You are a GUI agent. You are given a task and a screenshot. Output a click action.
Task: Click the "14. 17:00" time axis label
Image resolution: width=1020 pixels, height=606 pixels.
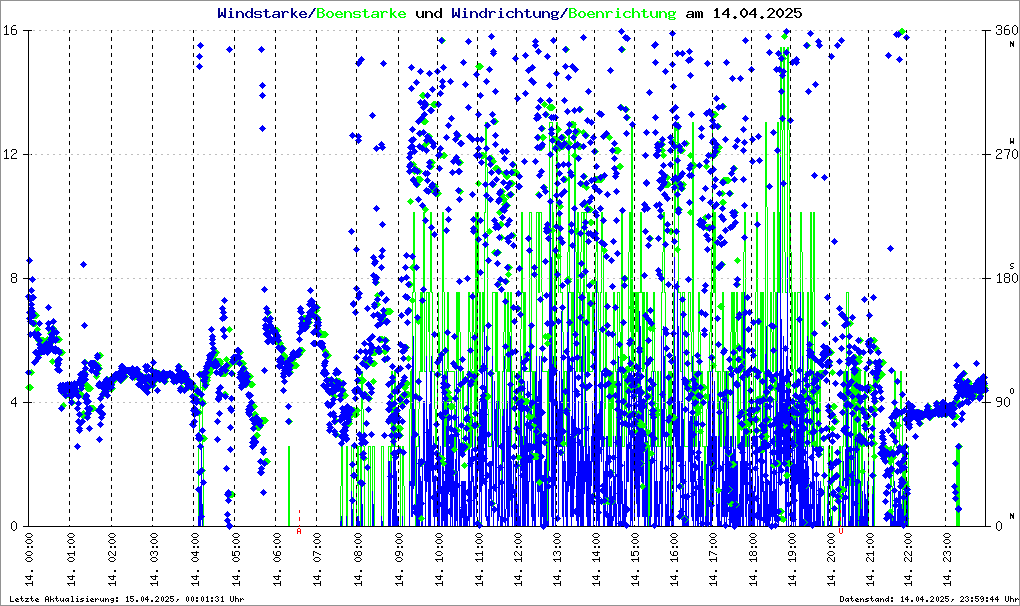tap(713, 560)
